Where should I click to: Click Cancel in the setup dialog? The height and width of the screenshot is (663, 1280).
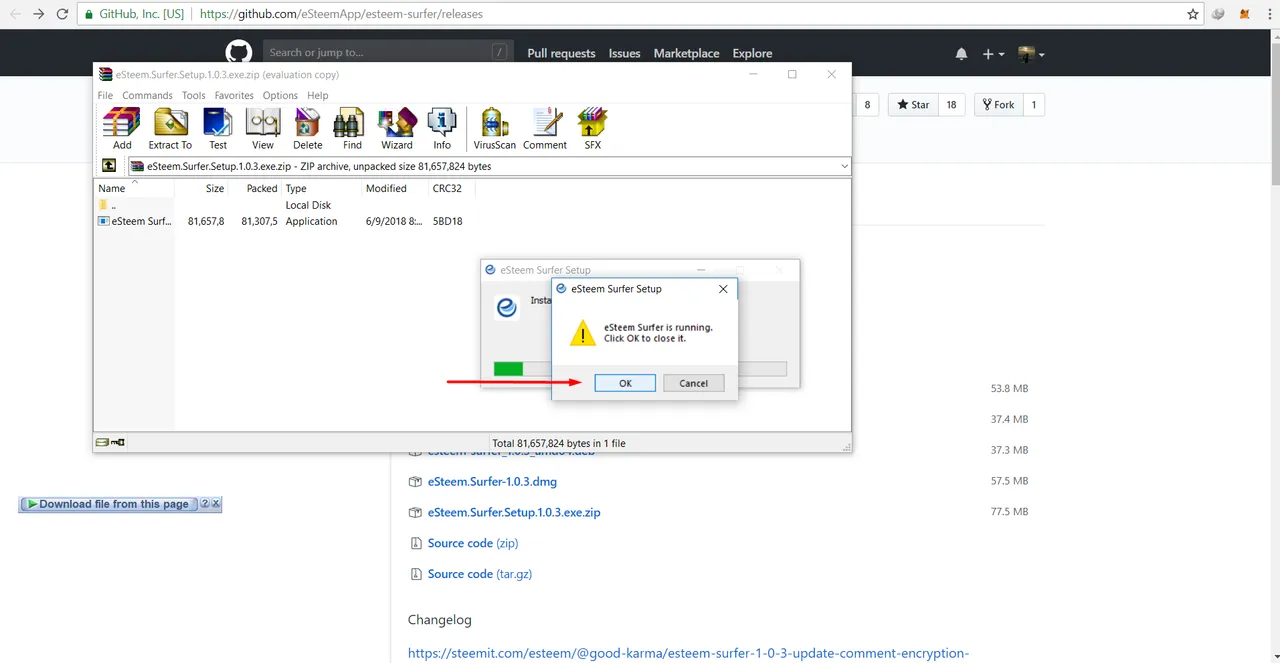tap(693, 383)
